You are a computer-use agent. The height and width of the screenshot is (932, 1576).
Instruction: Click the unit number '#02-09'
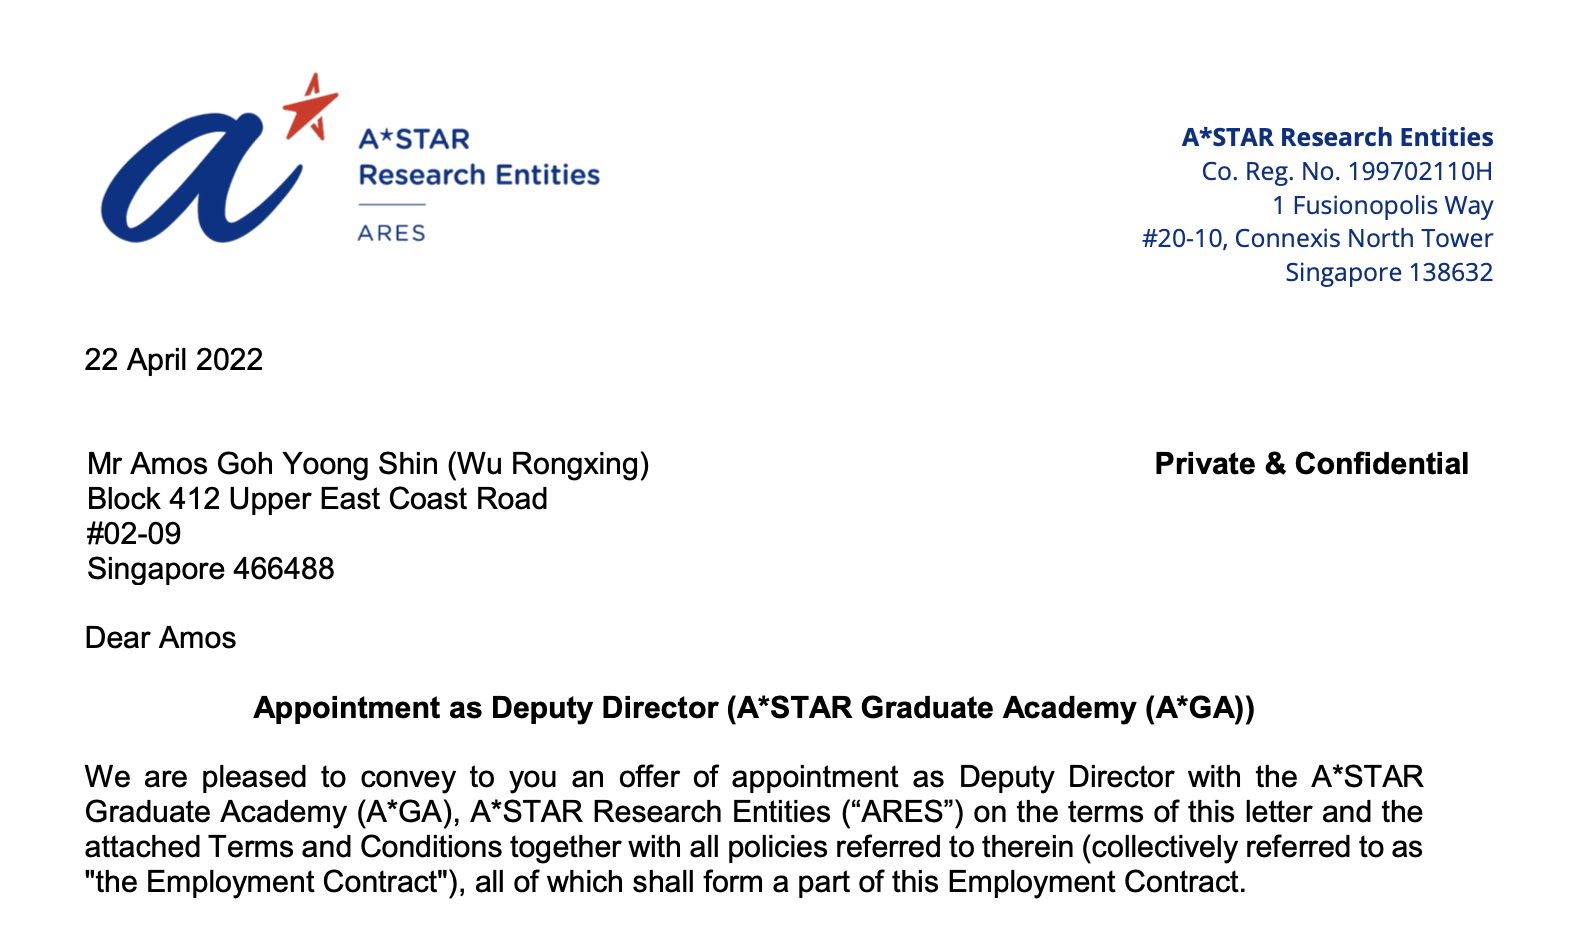[134, 534]
